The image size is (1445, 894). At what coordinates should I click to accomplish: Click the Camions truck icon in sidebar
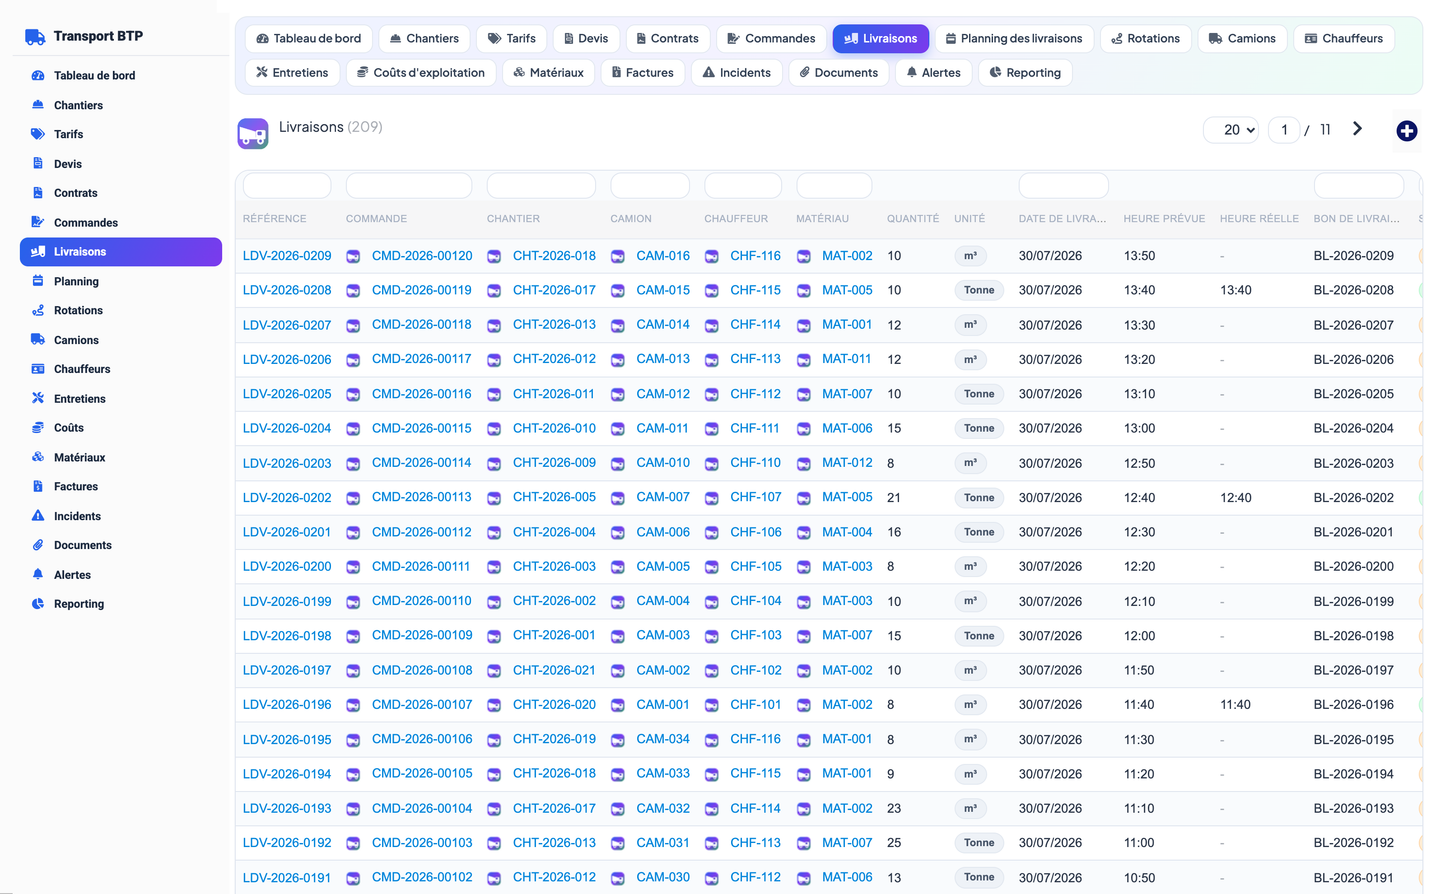[x=38, y=340]
